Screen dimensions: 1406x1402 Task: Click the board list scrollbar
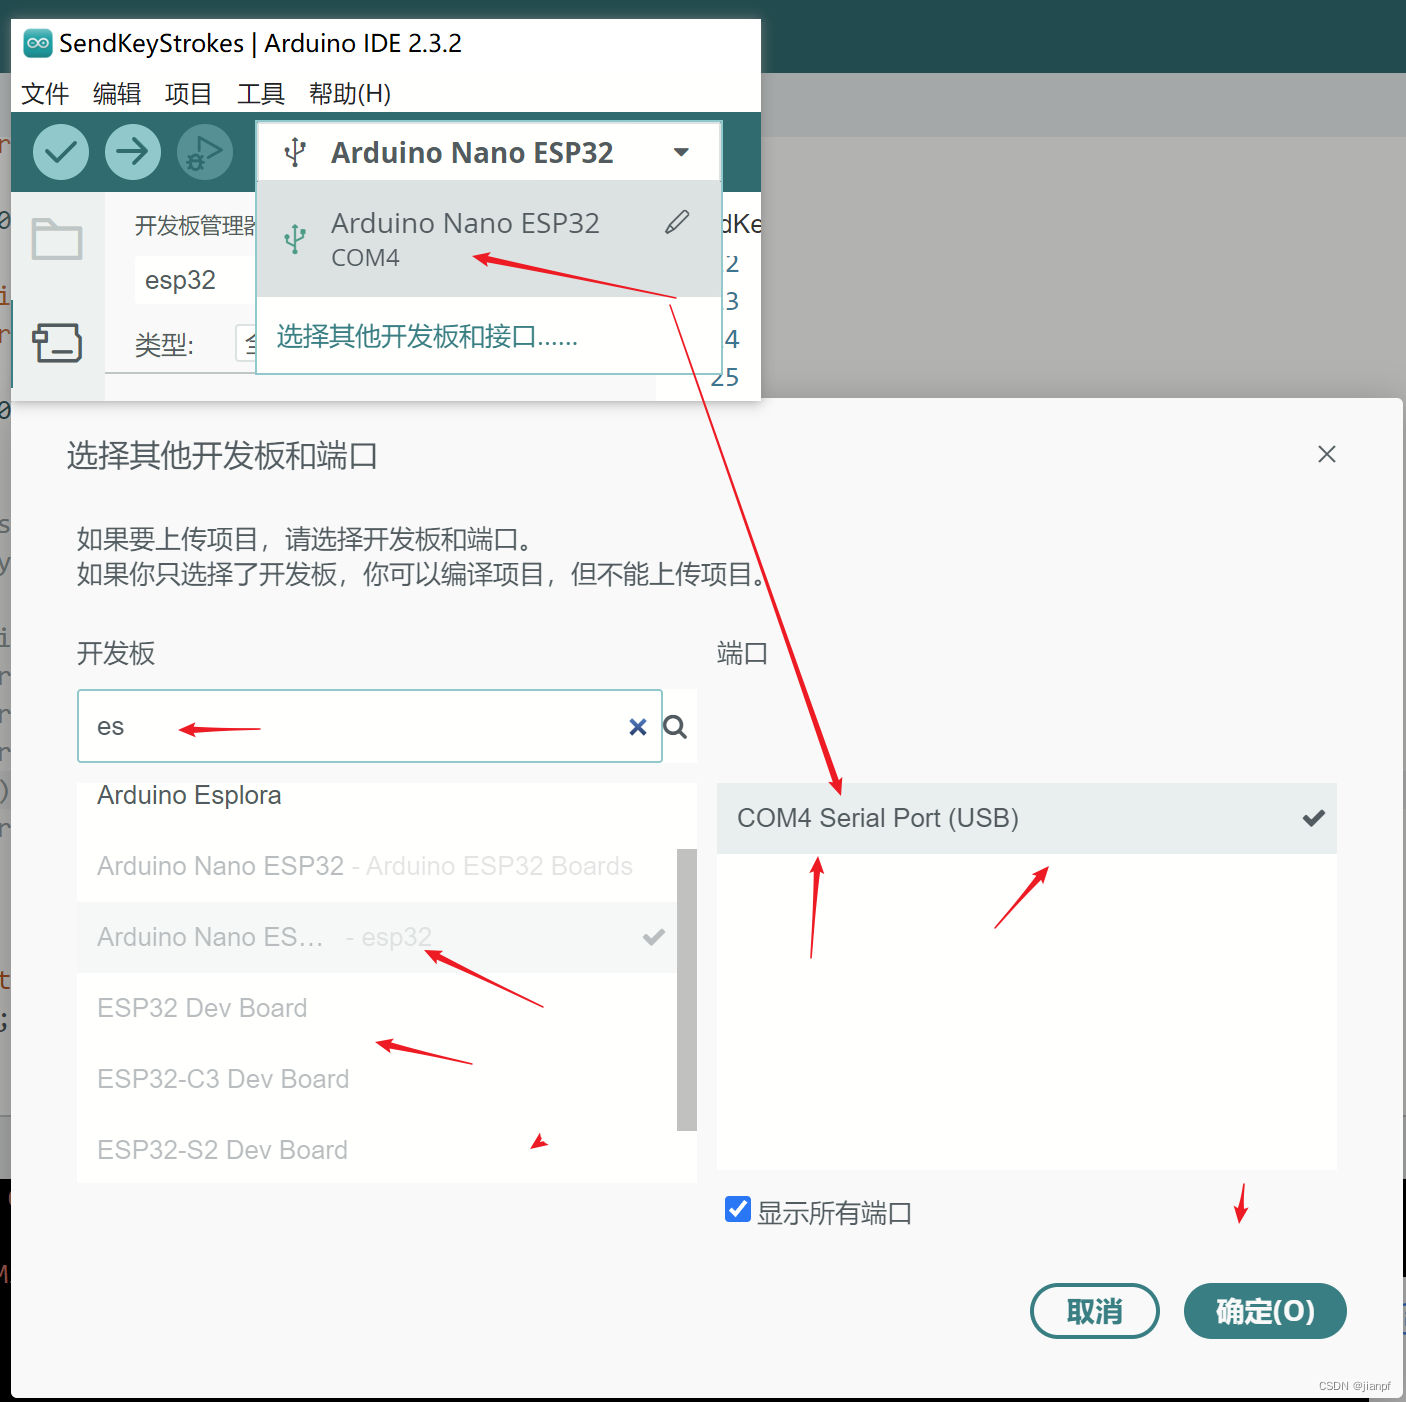point(687,990)
